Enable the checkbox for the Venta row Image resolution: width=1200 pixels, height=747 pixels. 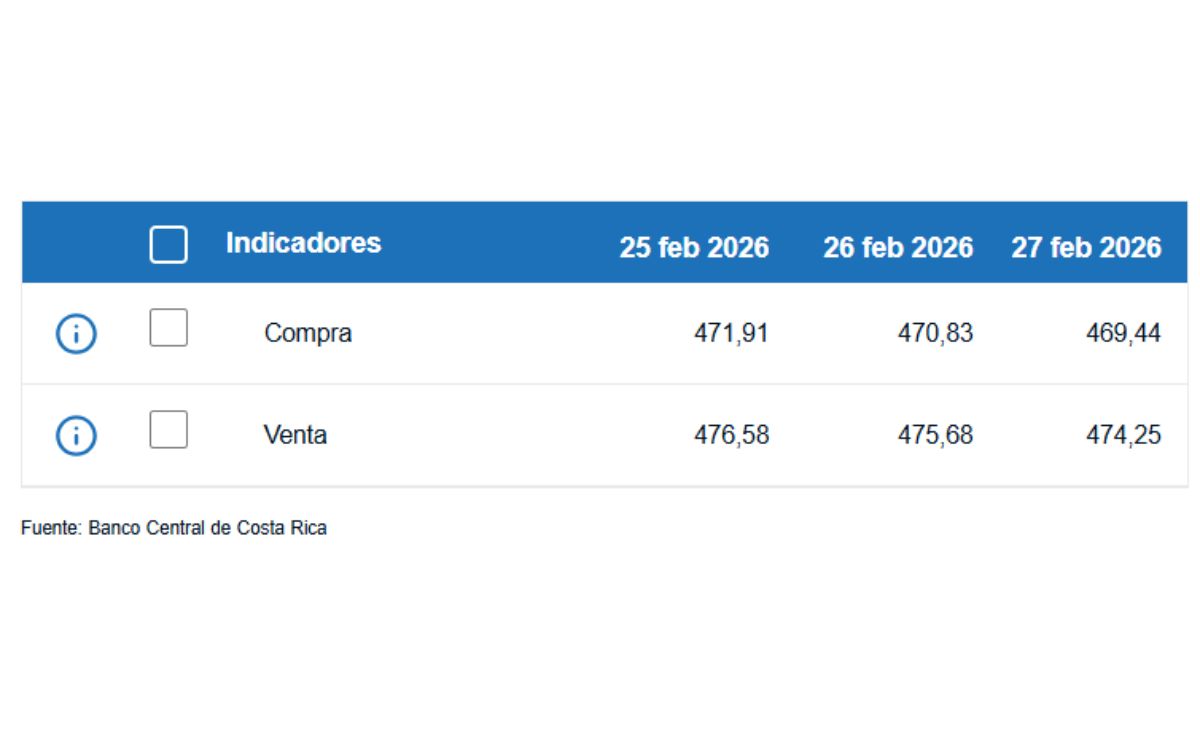[168, 431]
